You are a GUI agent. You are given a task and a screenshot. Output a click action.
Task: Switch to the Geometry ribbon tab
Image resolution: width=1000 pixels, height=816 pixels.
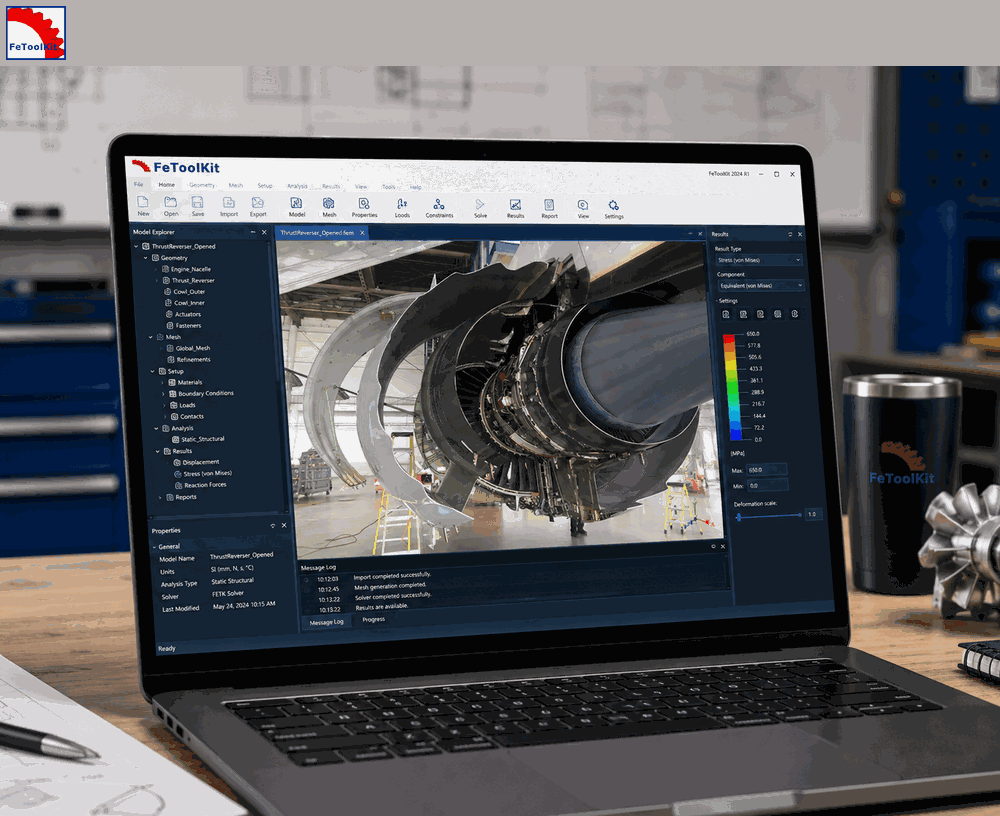[x=202, y=185]
